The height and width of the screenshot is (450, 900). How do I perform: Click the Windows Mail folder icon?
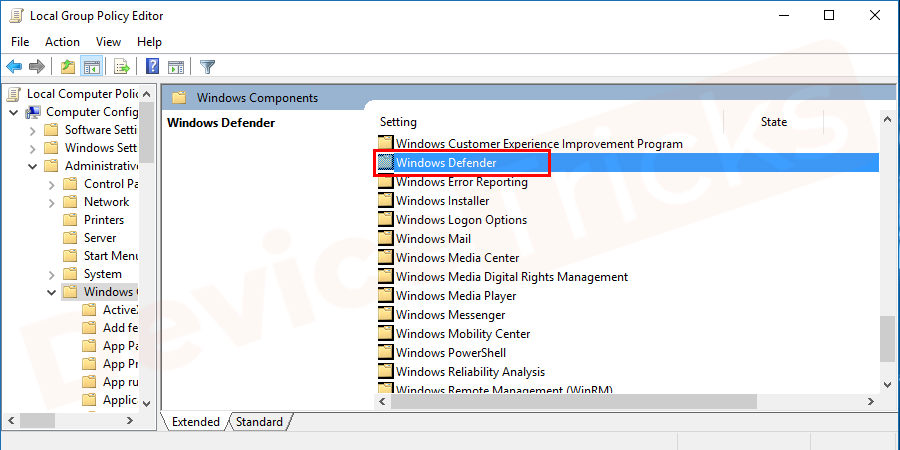coord(386,239)
